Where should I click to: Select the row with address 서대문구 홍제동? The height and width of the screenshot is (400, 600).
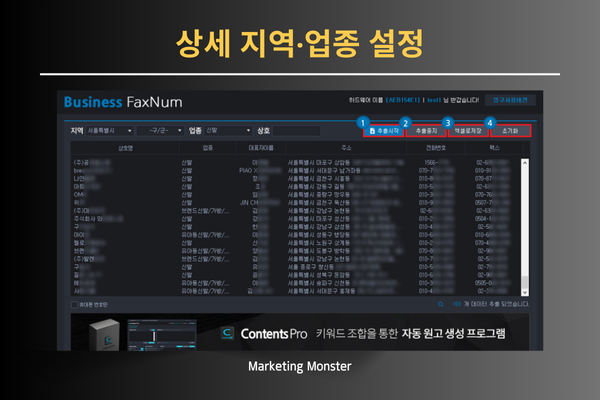(x=296, y=291)
